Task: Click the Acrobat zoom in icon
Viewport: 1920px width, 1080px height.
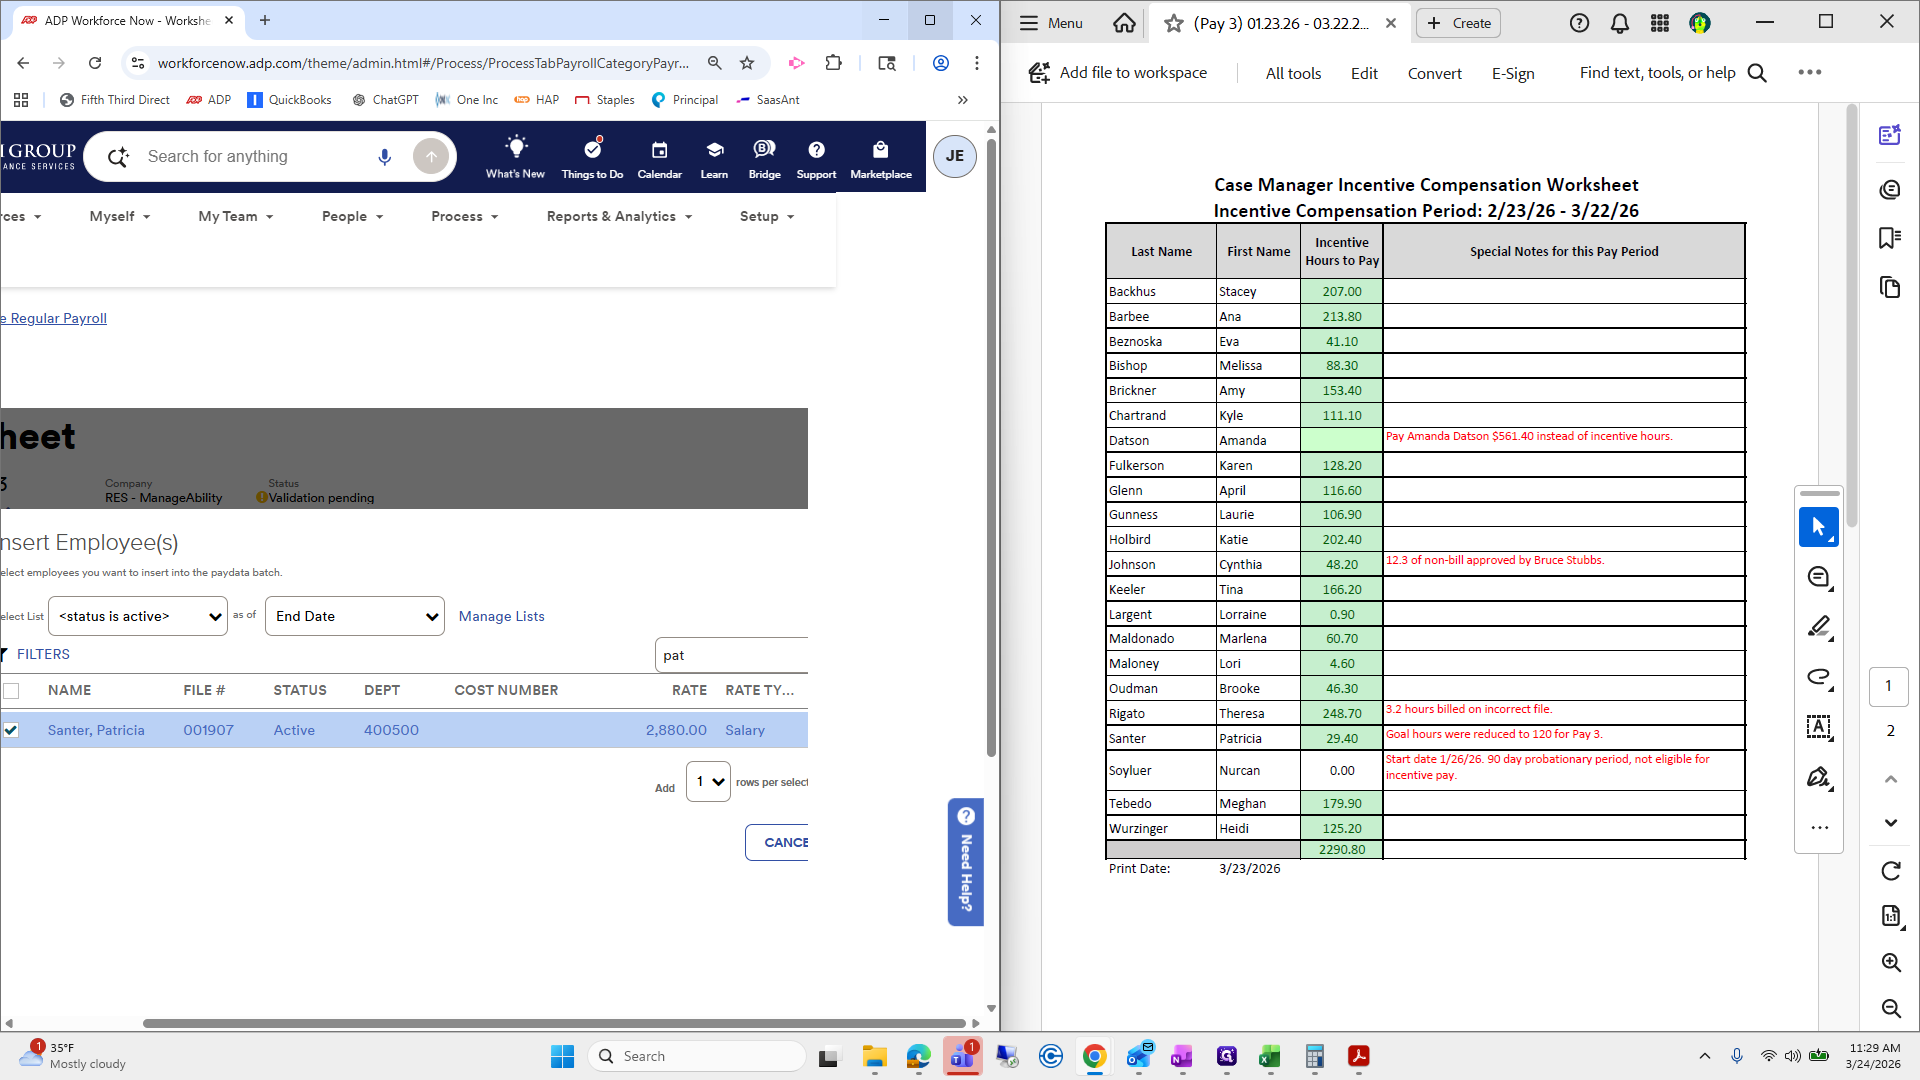Action: pyautogui.click(x=1890, y=962)
